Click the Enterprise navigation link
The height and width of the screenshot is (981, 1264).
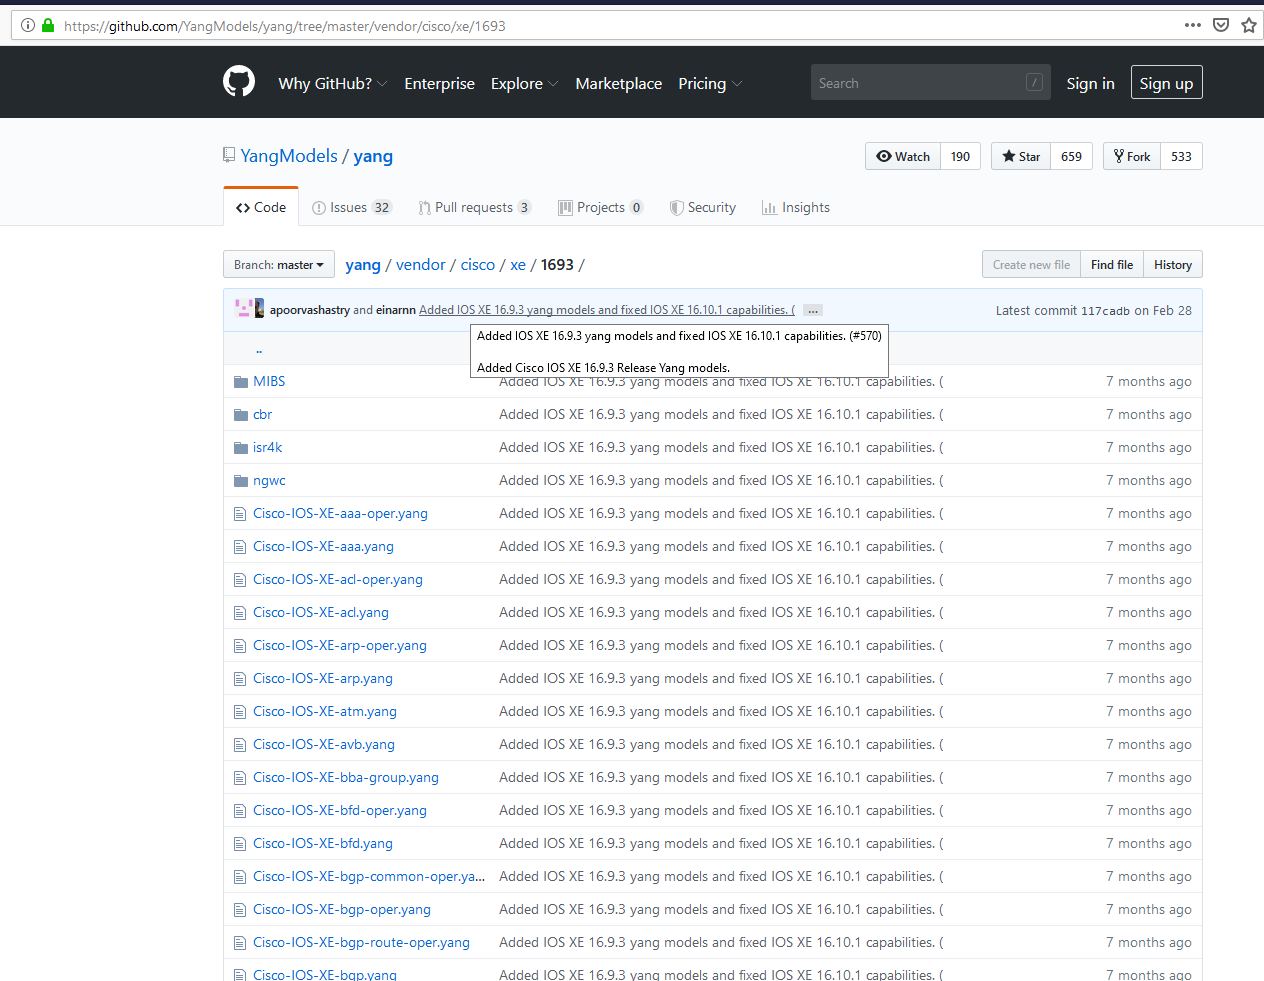coord(439,84)
